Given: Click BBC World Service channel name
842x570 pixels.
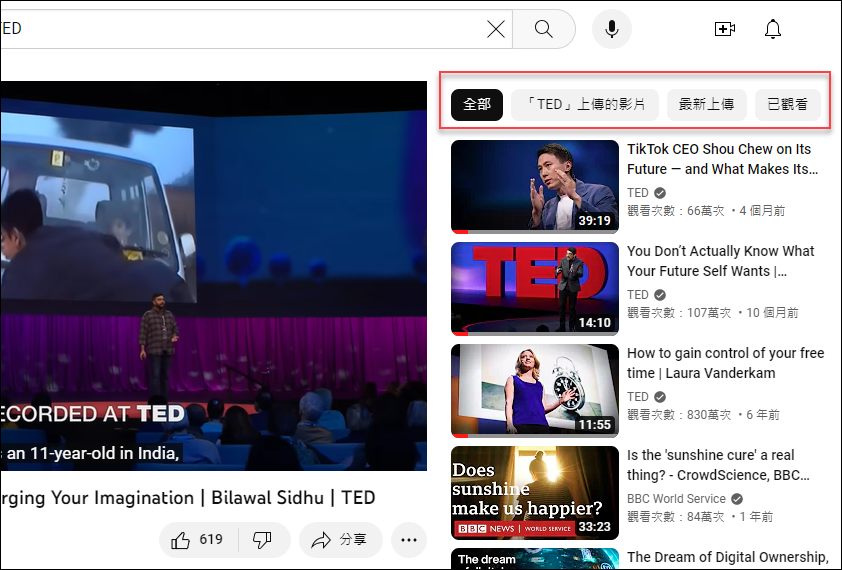Looking at the screenshot, I should (x=676, y=499).
